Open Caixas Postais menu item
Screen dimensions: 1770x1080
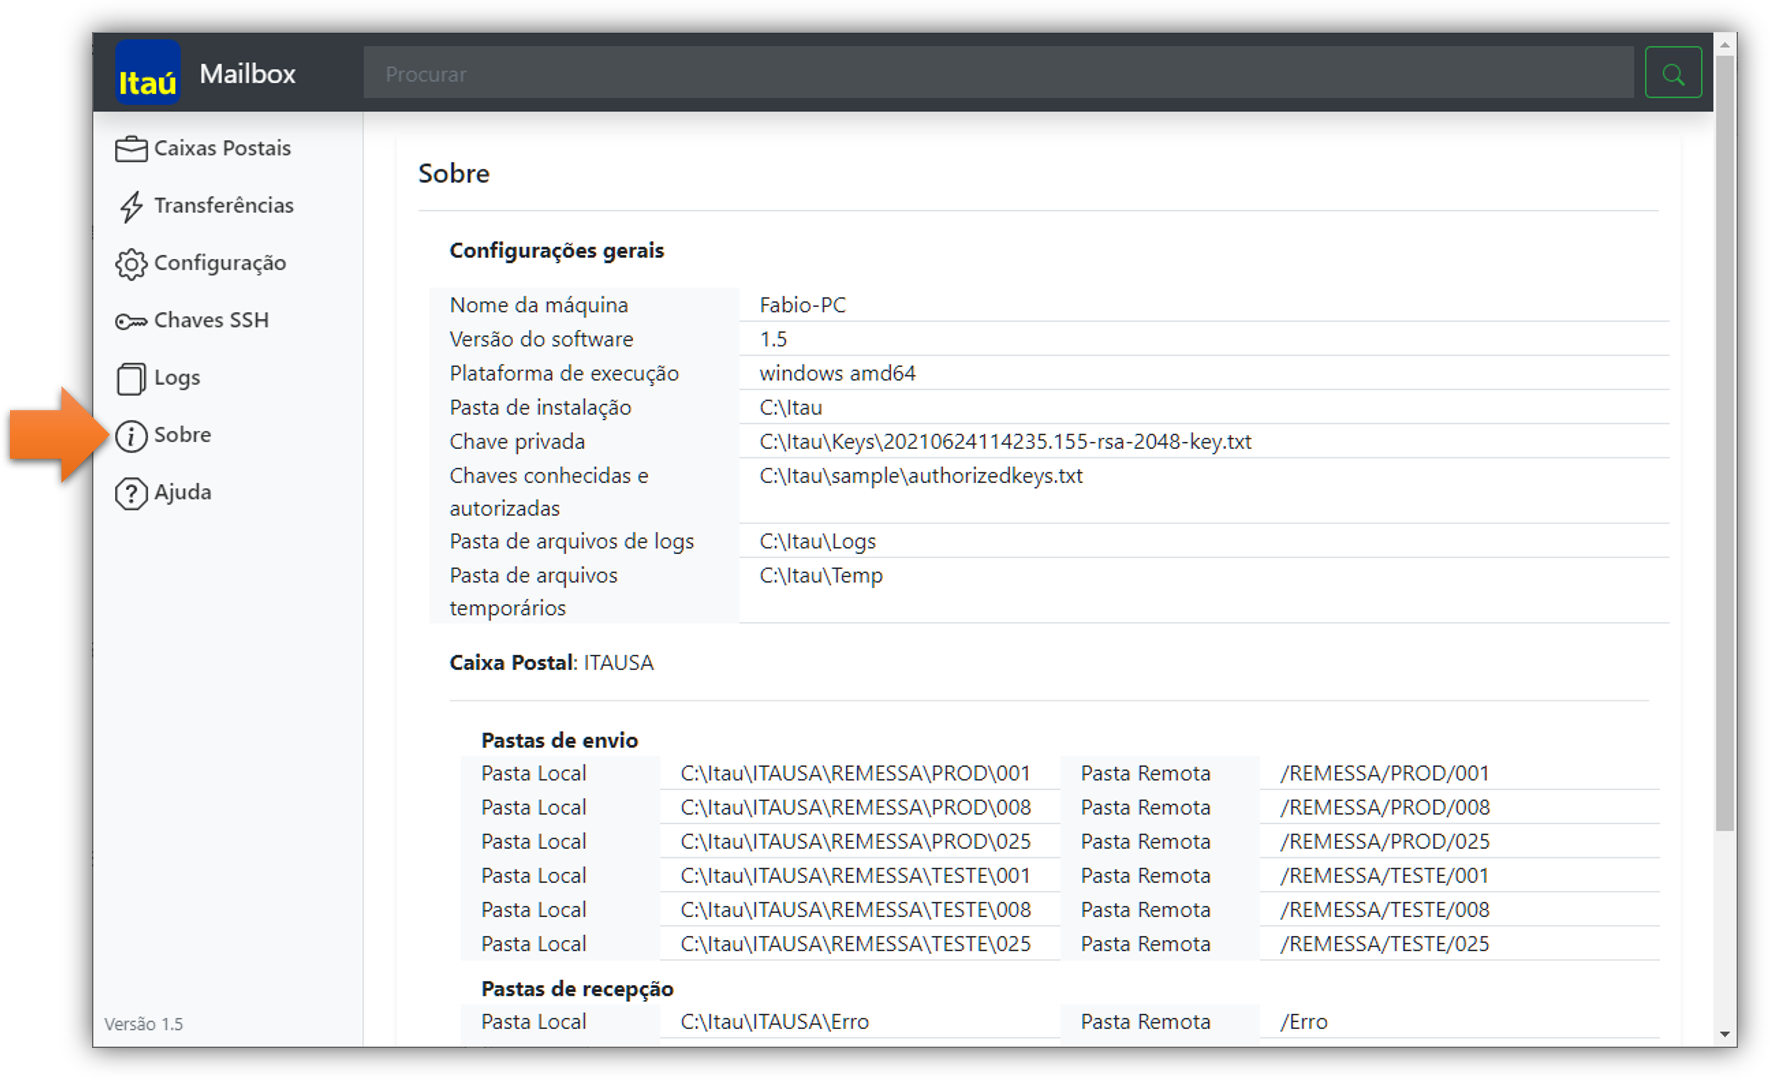pos(222,148)
